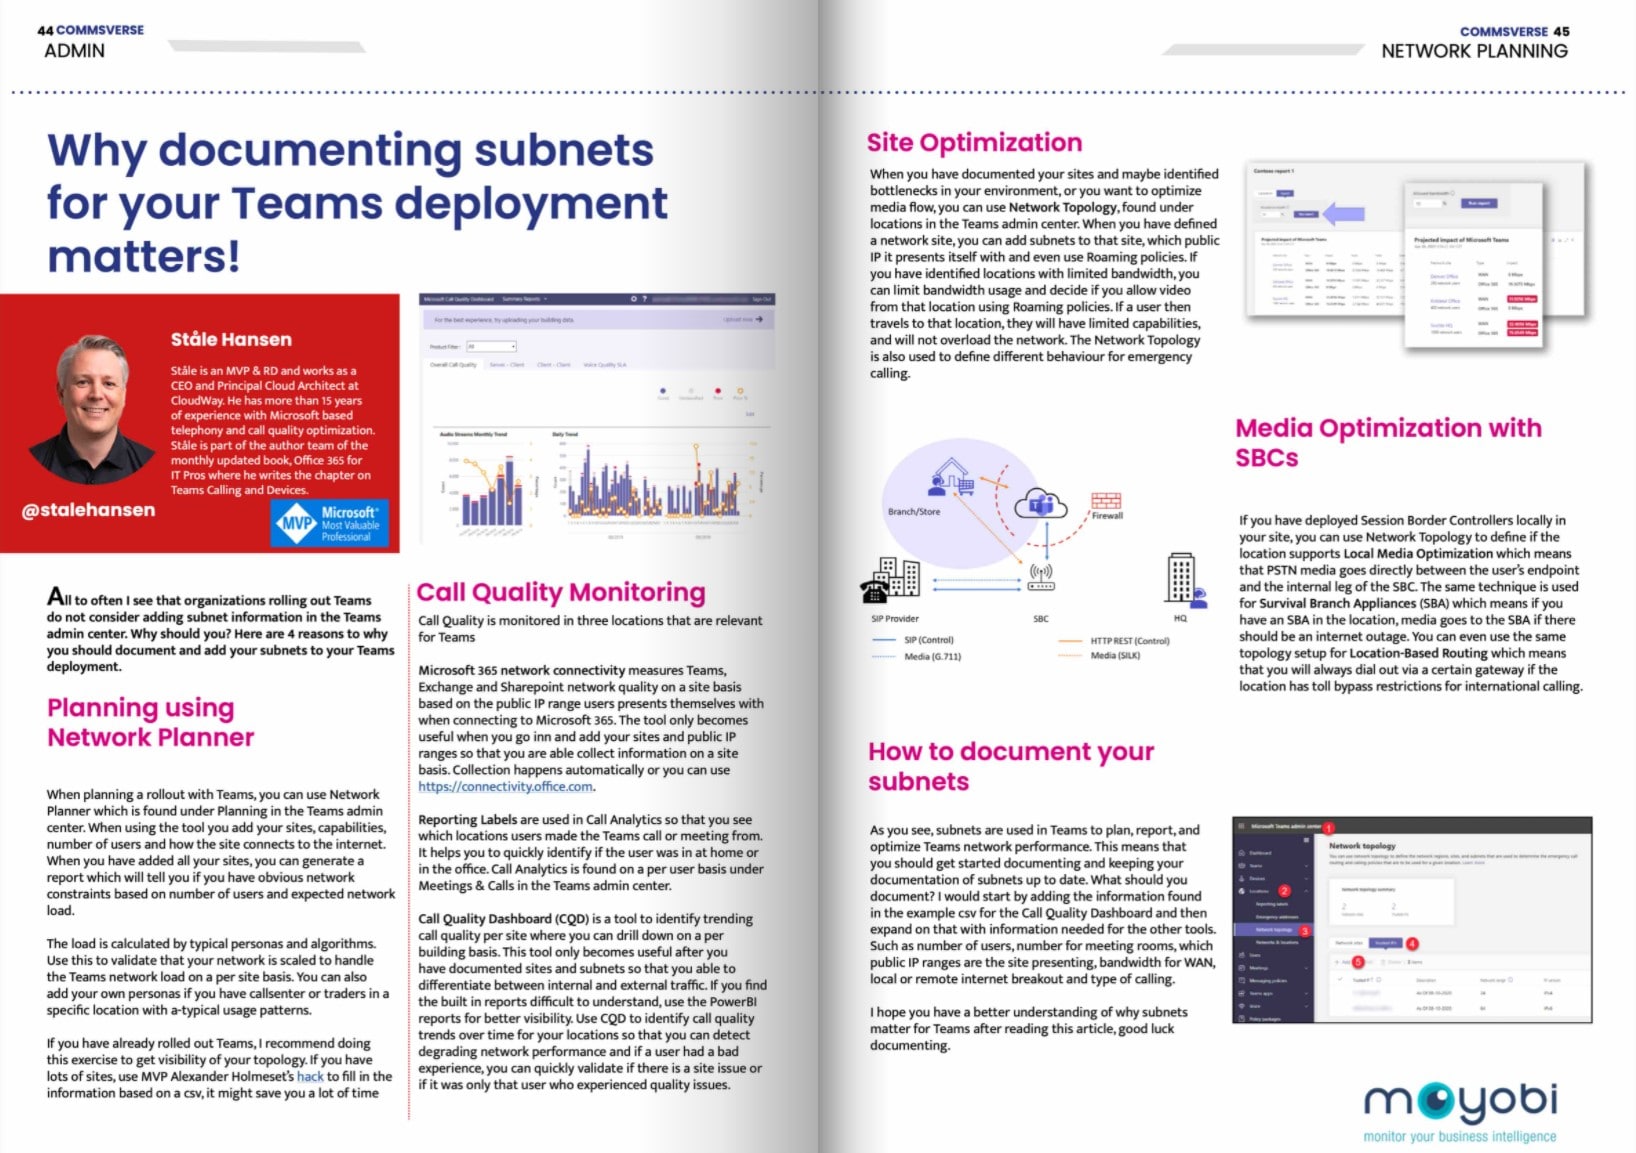Viewport: 1636px width, 1153px height.
Task: Select the Firewall brick icon
Action: point(1106,500)
